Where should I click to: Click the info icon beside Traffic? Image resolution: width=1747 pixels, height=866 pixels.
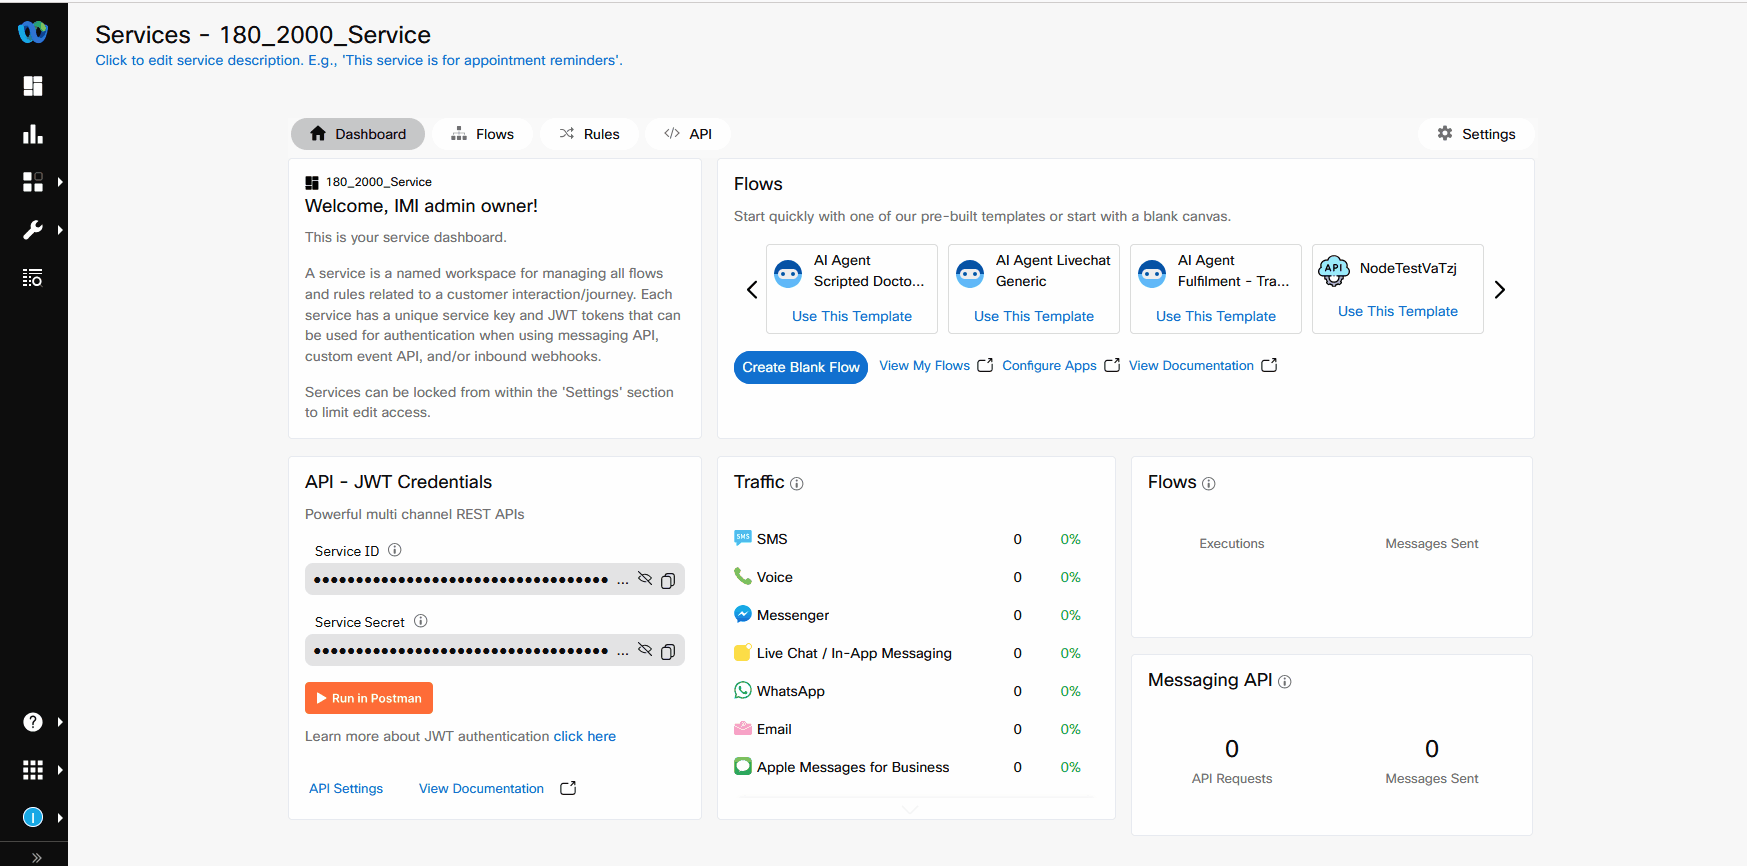797,484
